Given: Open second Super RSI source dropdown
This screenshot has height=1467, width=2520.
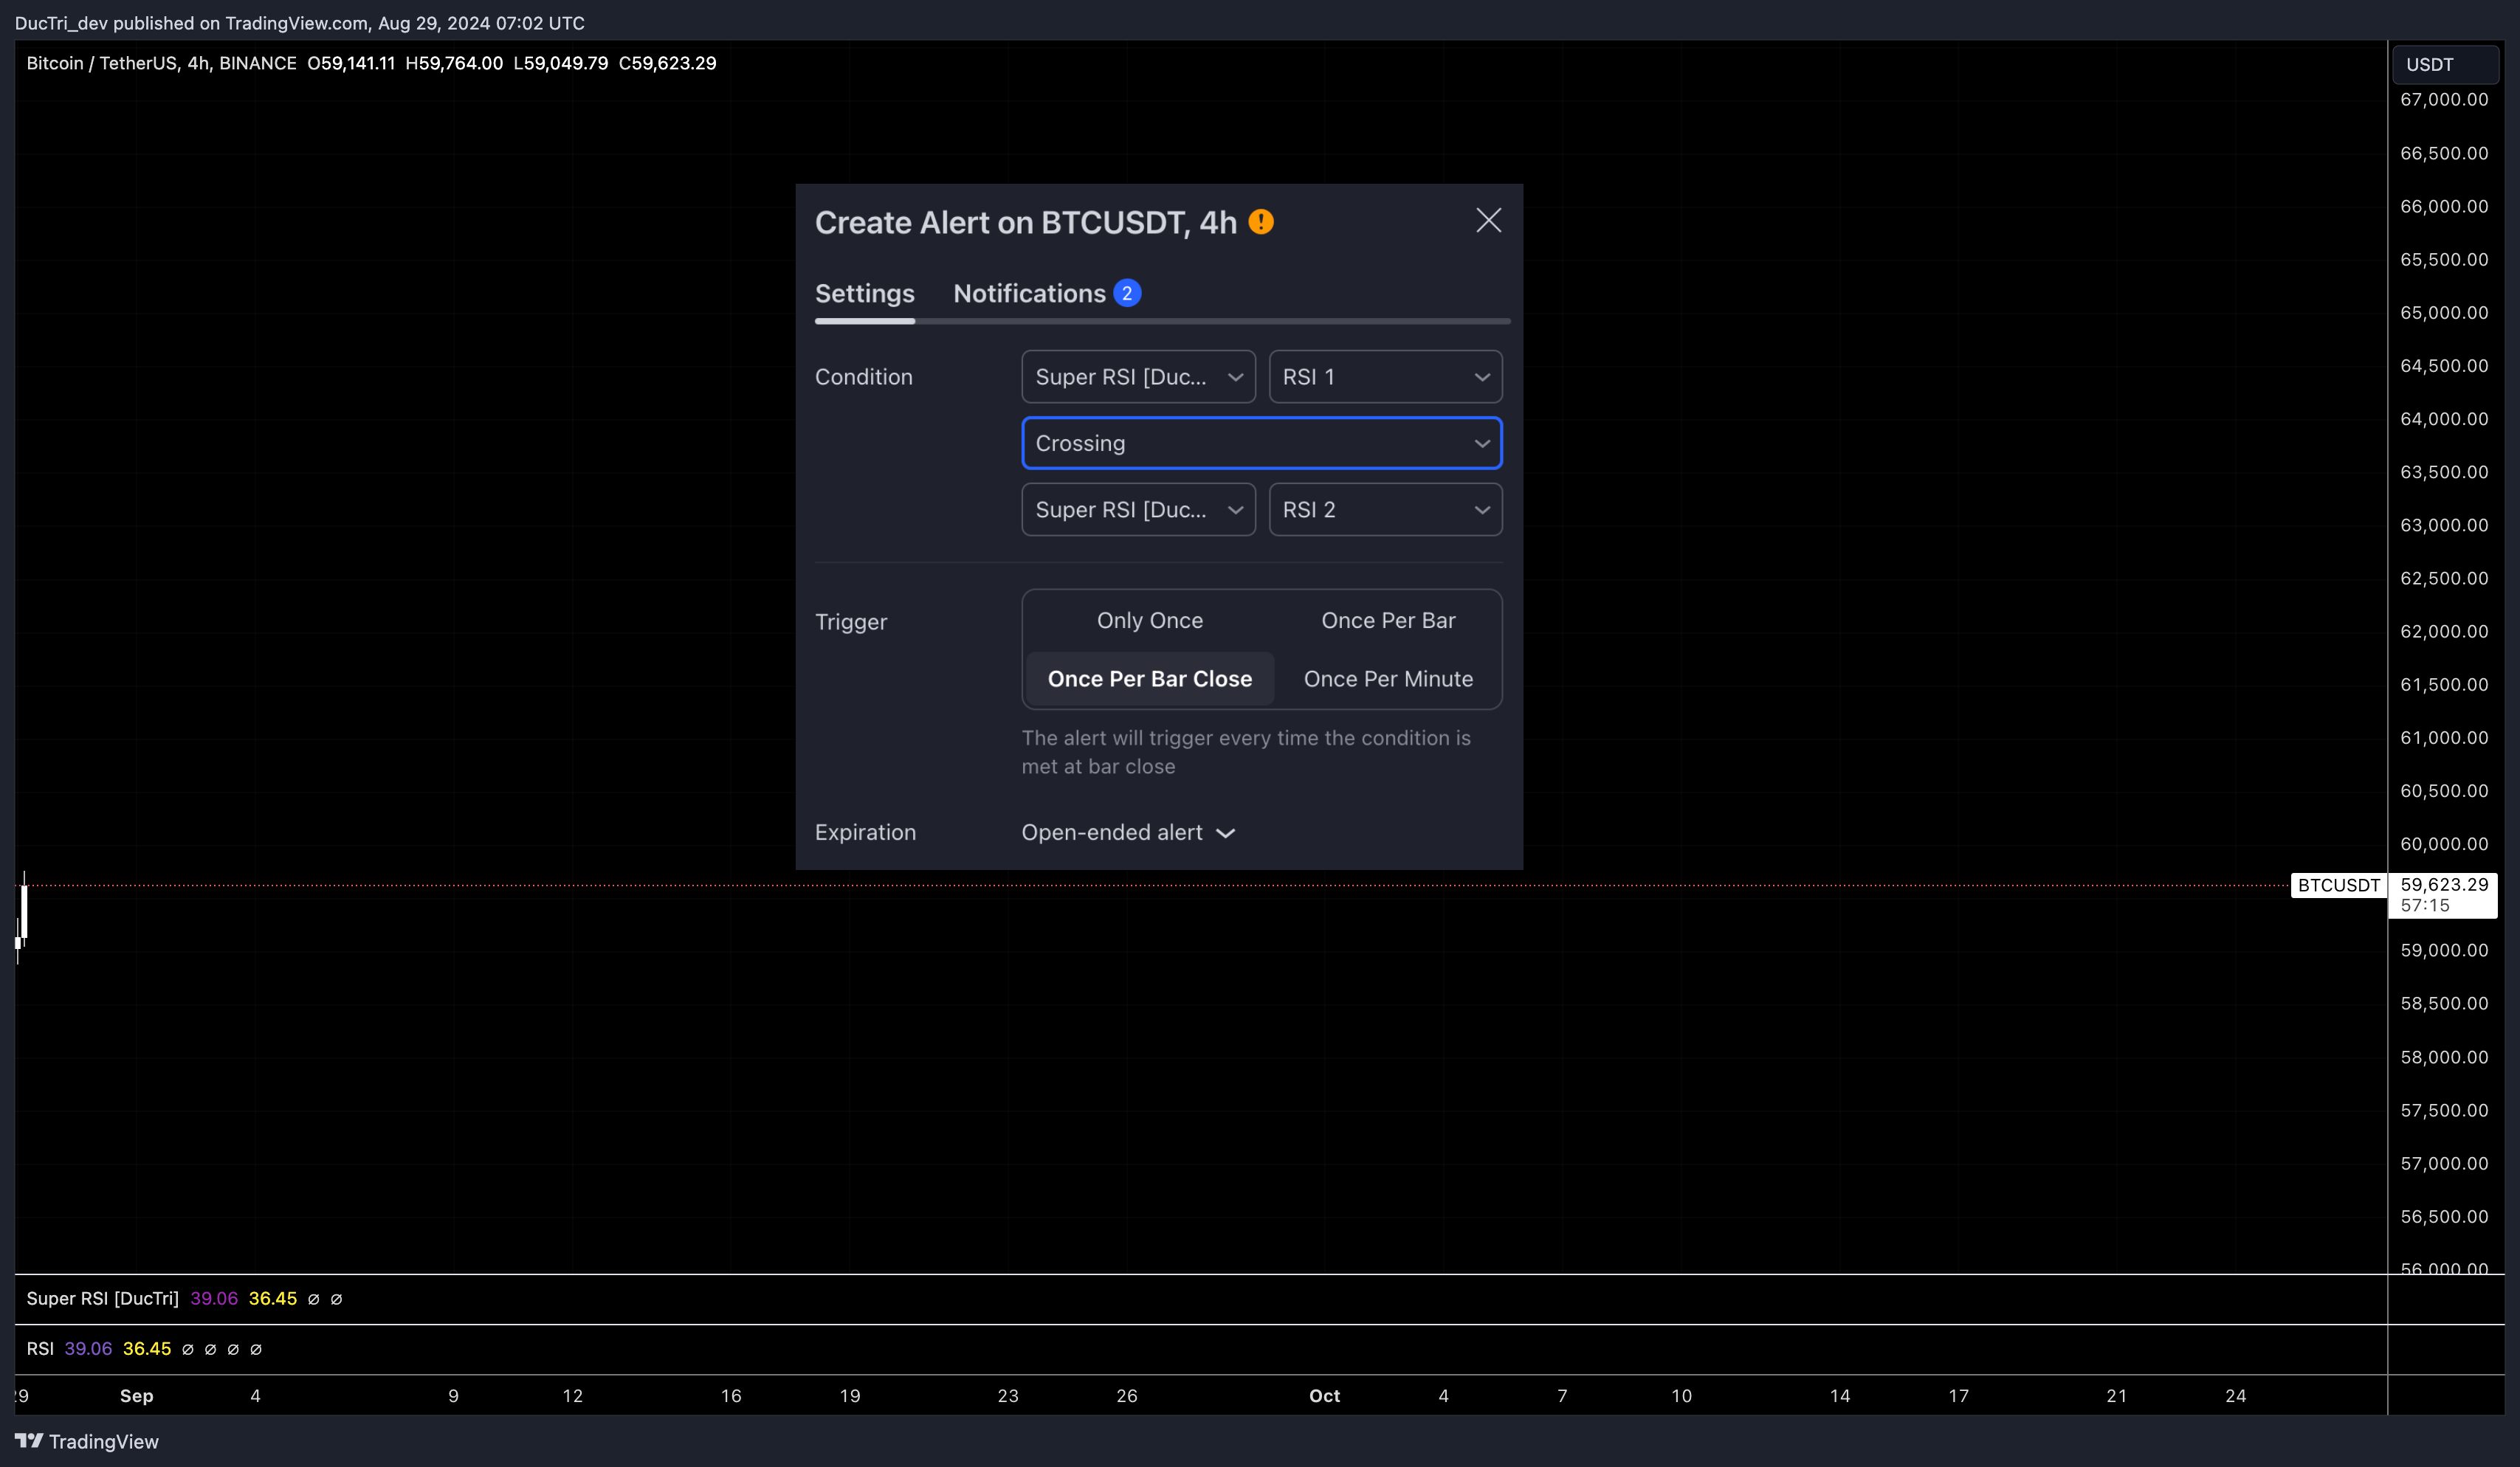Looking at the screenshot, I should tap(1138, 510).
